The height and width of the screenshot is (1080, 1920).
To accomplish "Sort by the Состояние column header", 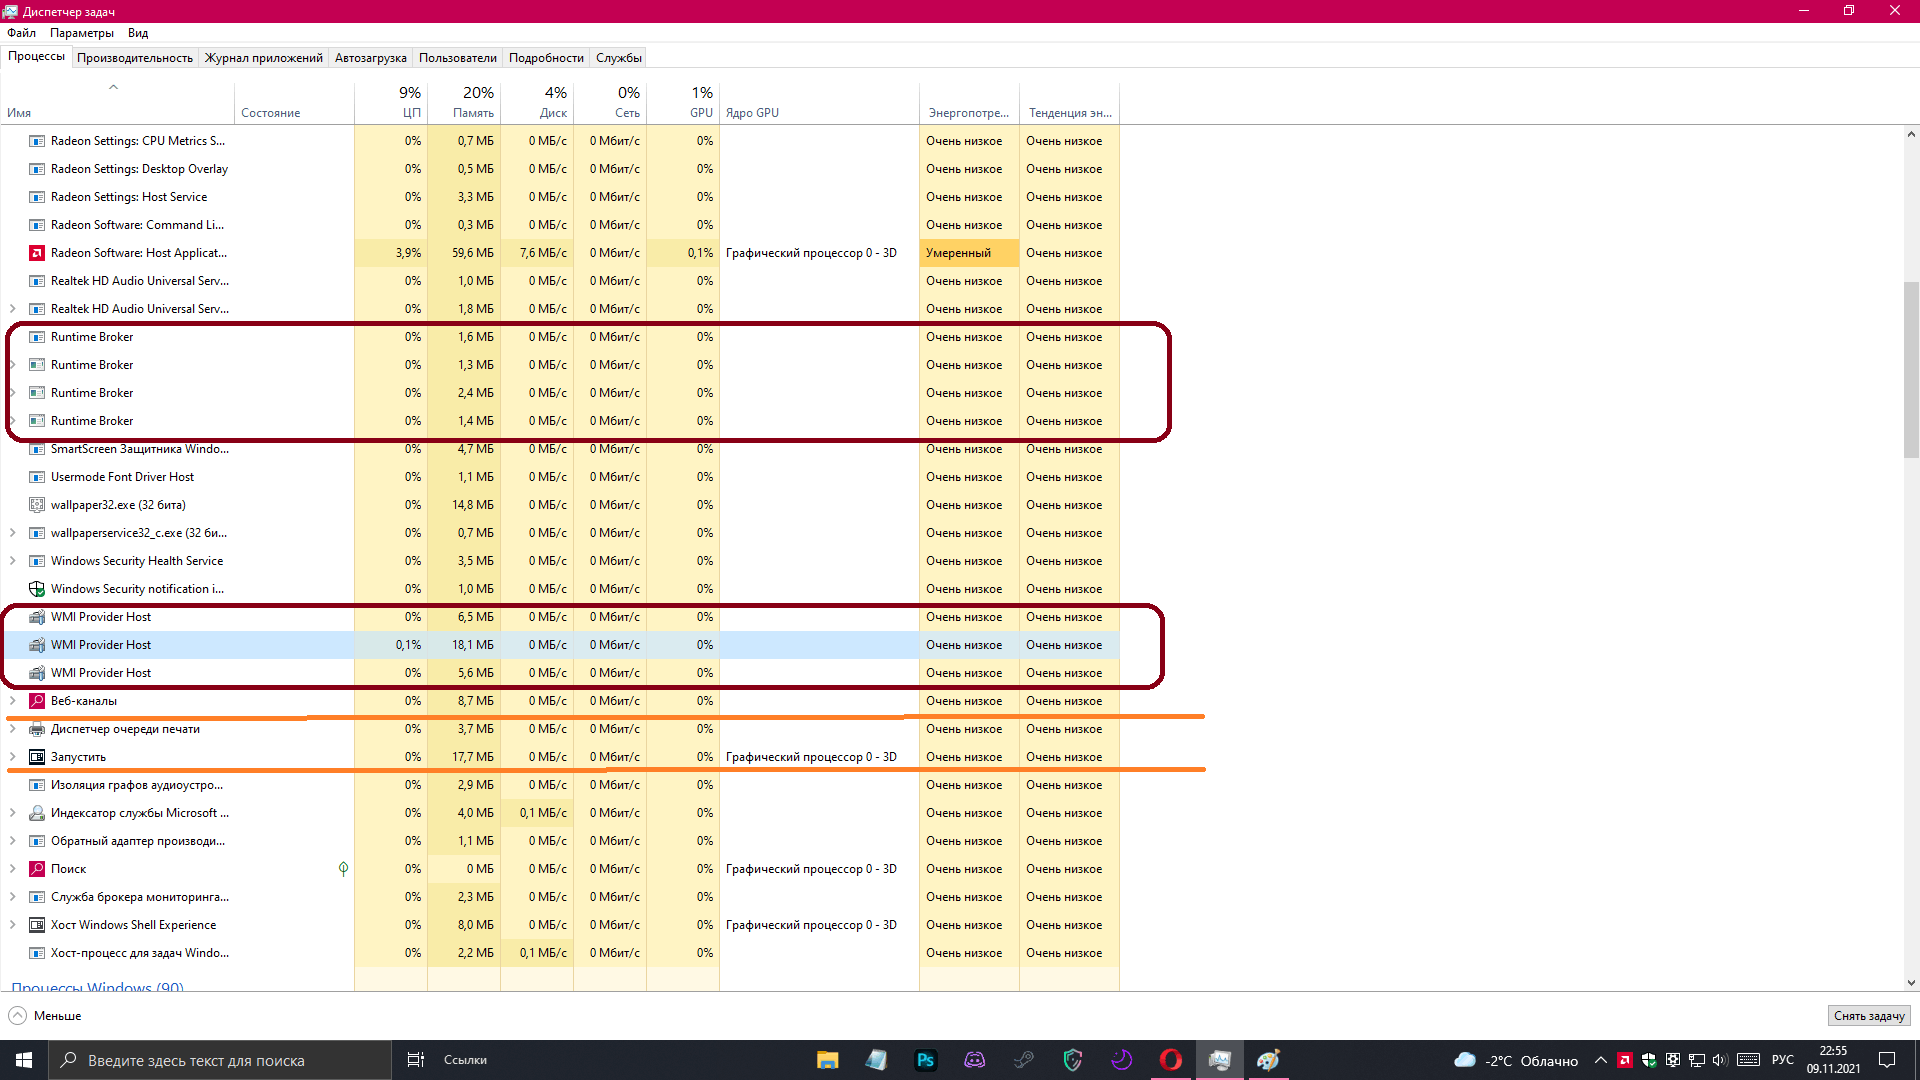I will [x=294, y=102].
